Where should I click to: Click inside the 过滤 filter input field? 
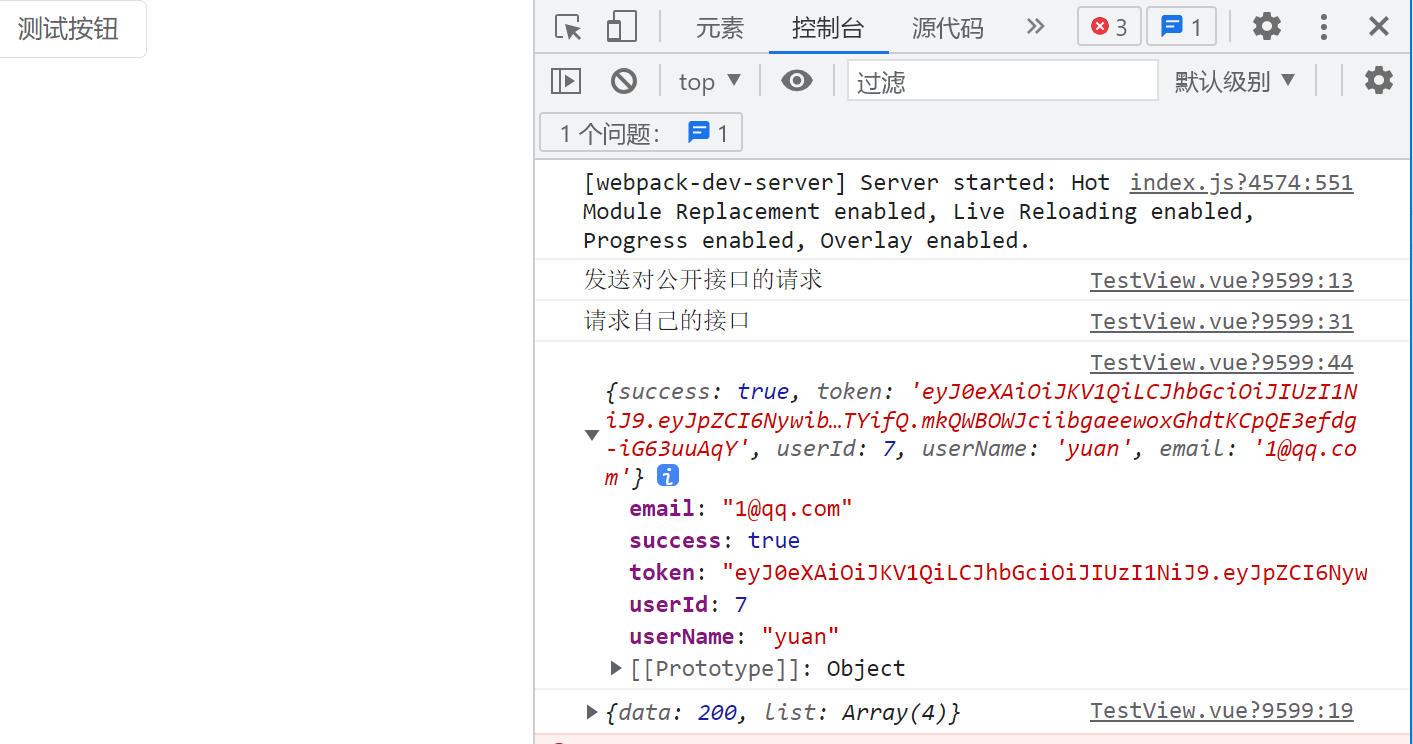(1002, 81)
